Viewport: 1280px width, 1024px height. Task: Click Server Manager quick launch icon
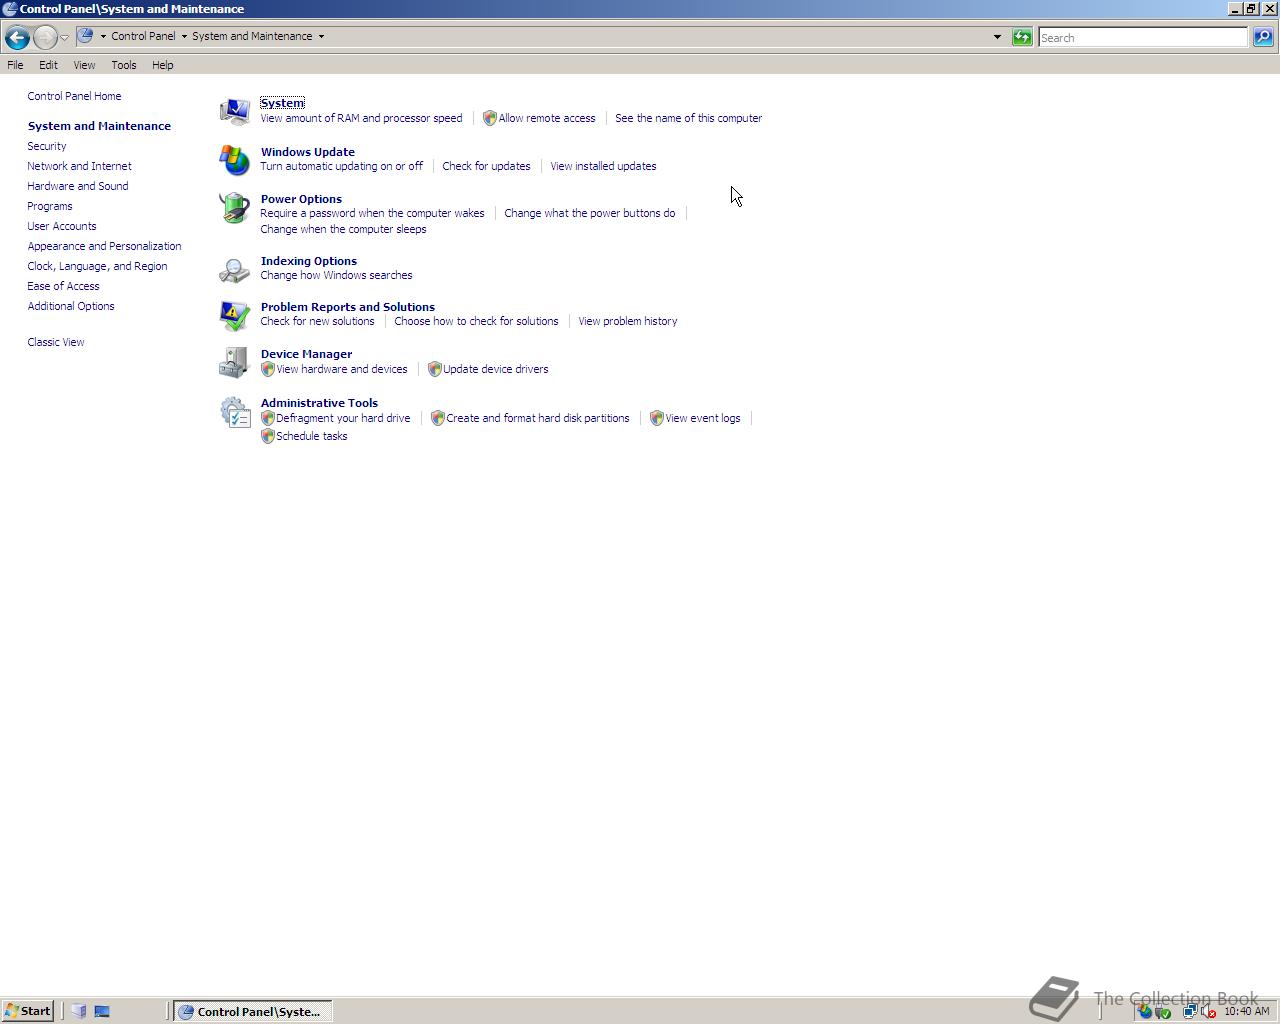click(x=79, y=1011)
